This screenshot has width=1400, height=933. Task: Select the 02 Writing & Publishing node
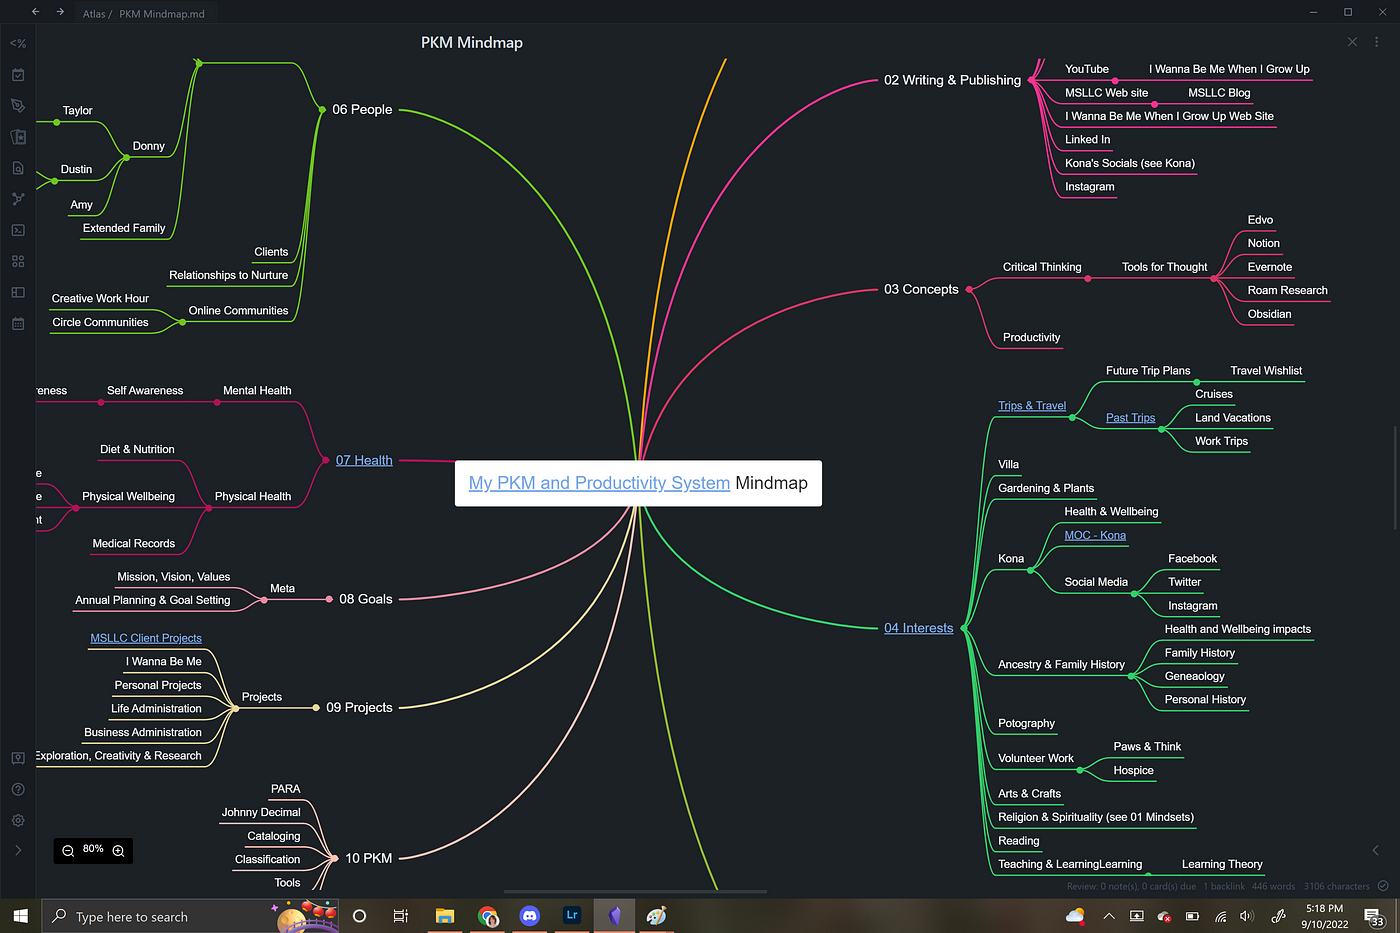click(952, 80)
